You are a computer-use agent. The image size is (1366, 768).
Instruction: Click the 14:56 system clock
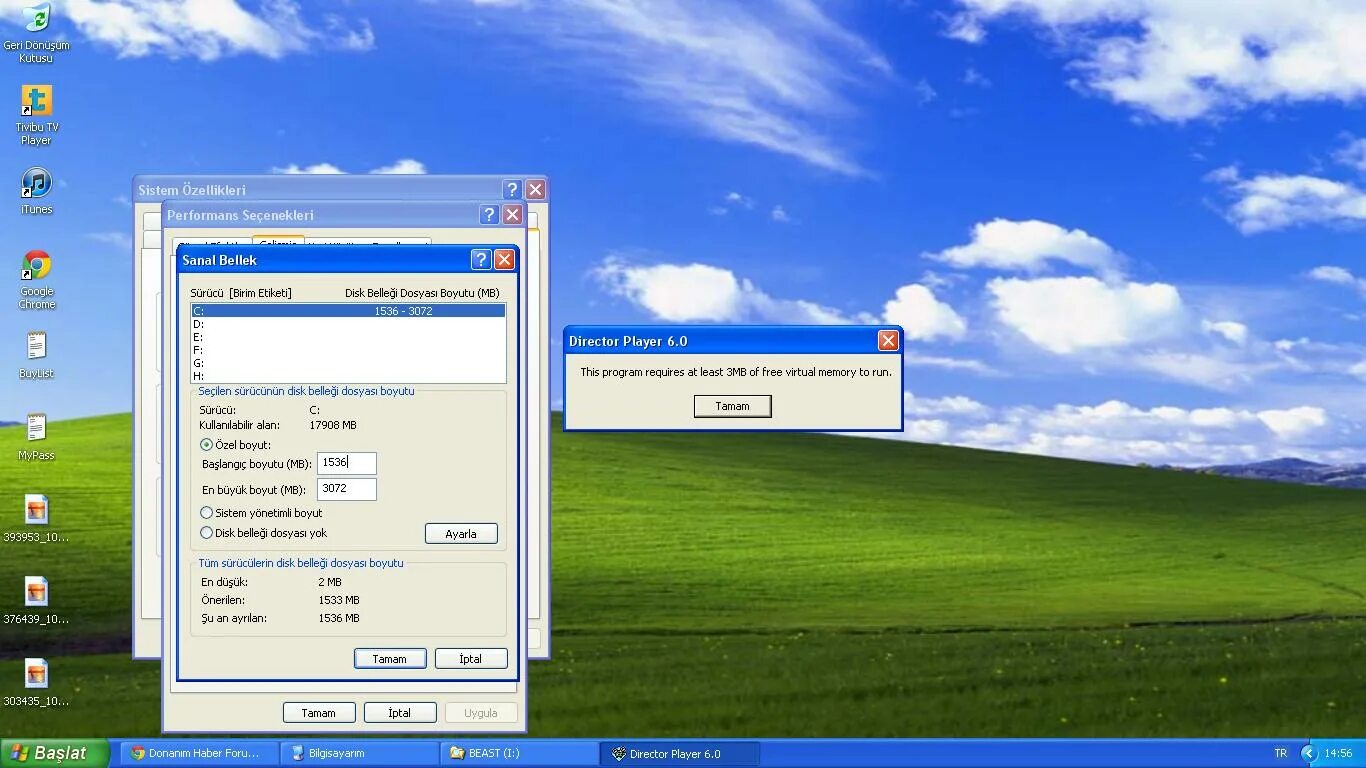[1338, 753]
